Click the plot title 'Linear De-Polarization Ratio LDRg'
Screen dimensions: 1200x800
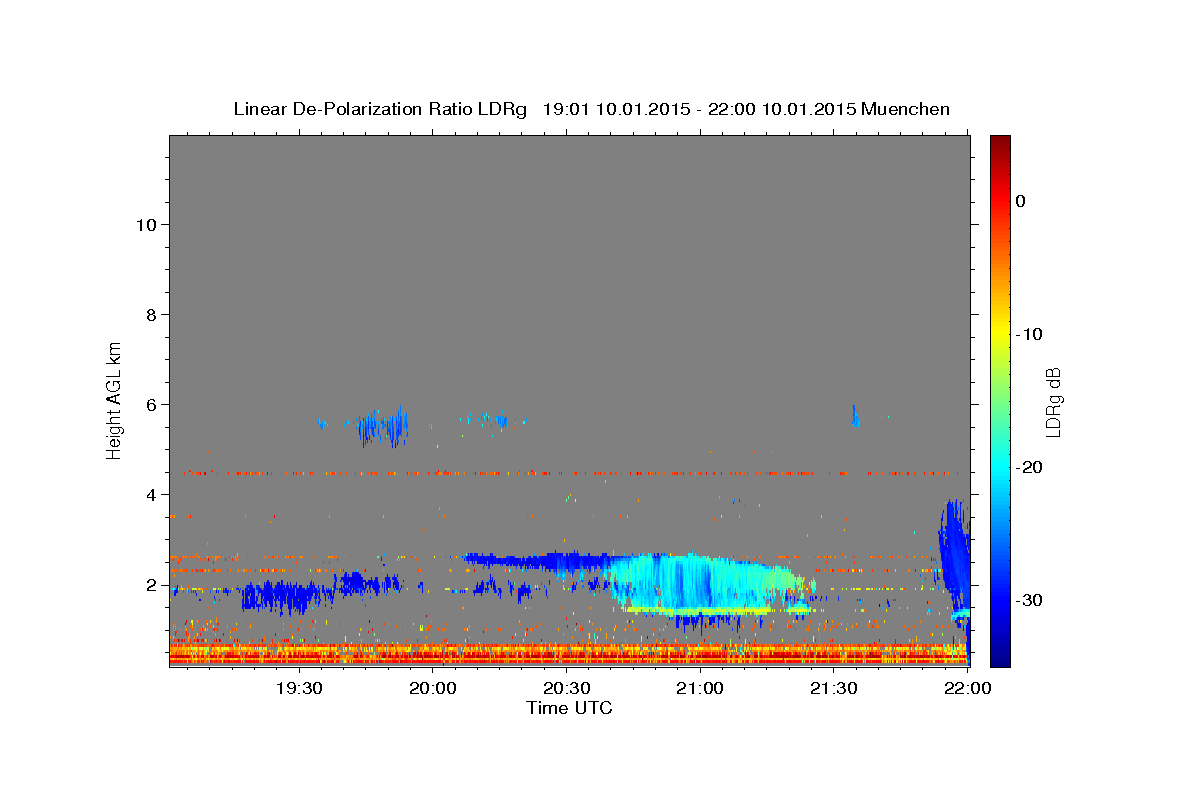379,109
